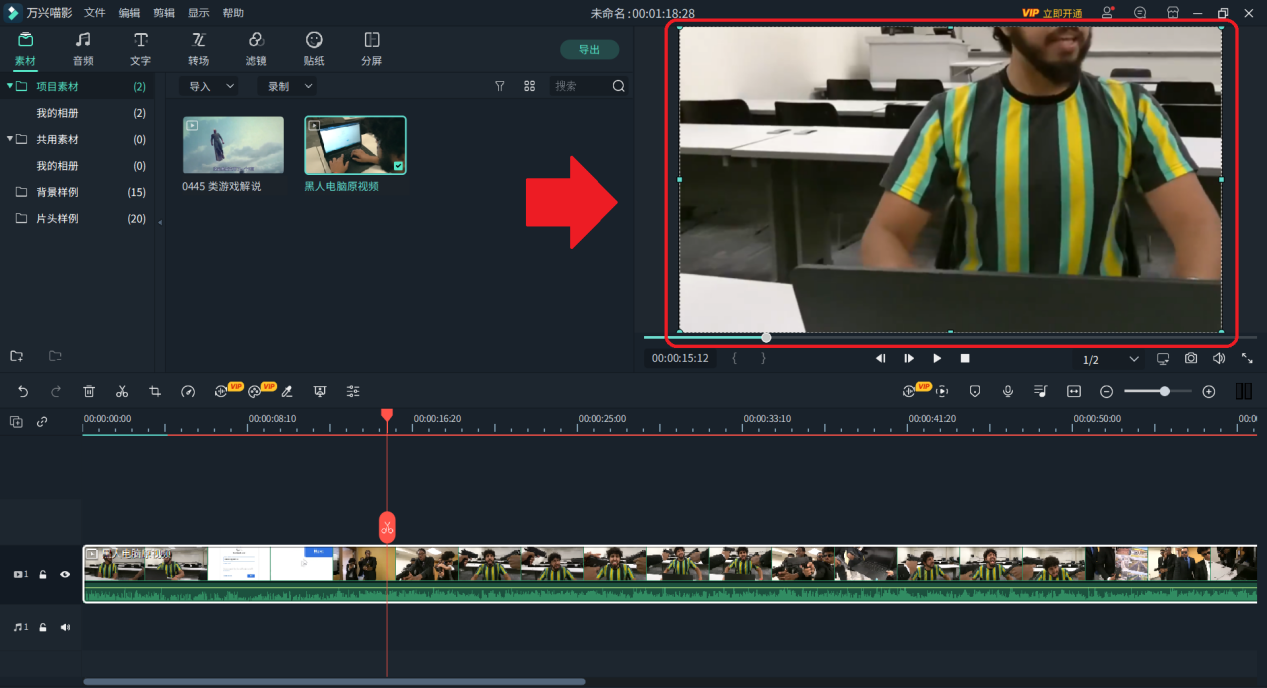The width and height of the screenshot is (1267, 688).
Task: Select the 0445 类游戏解说 media thumbnail
Action: [233, 145]
